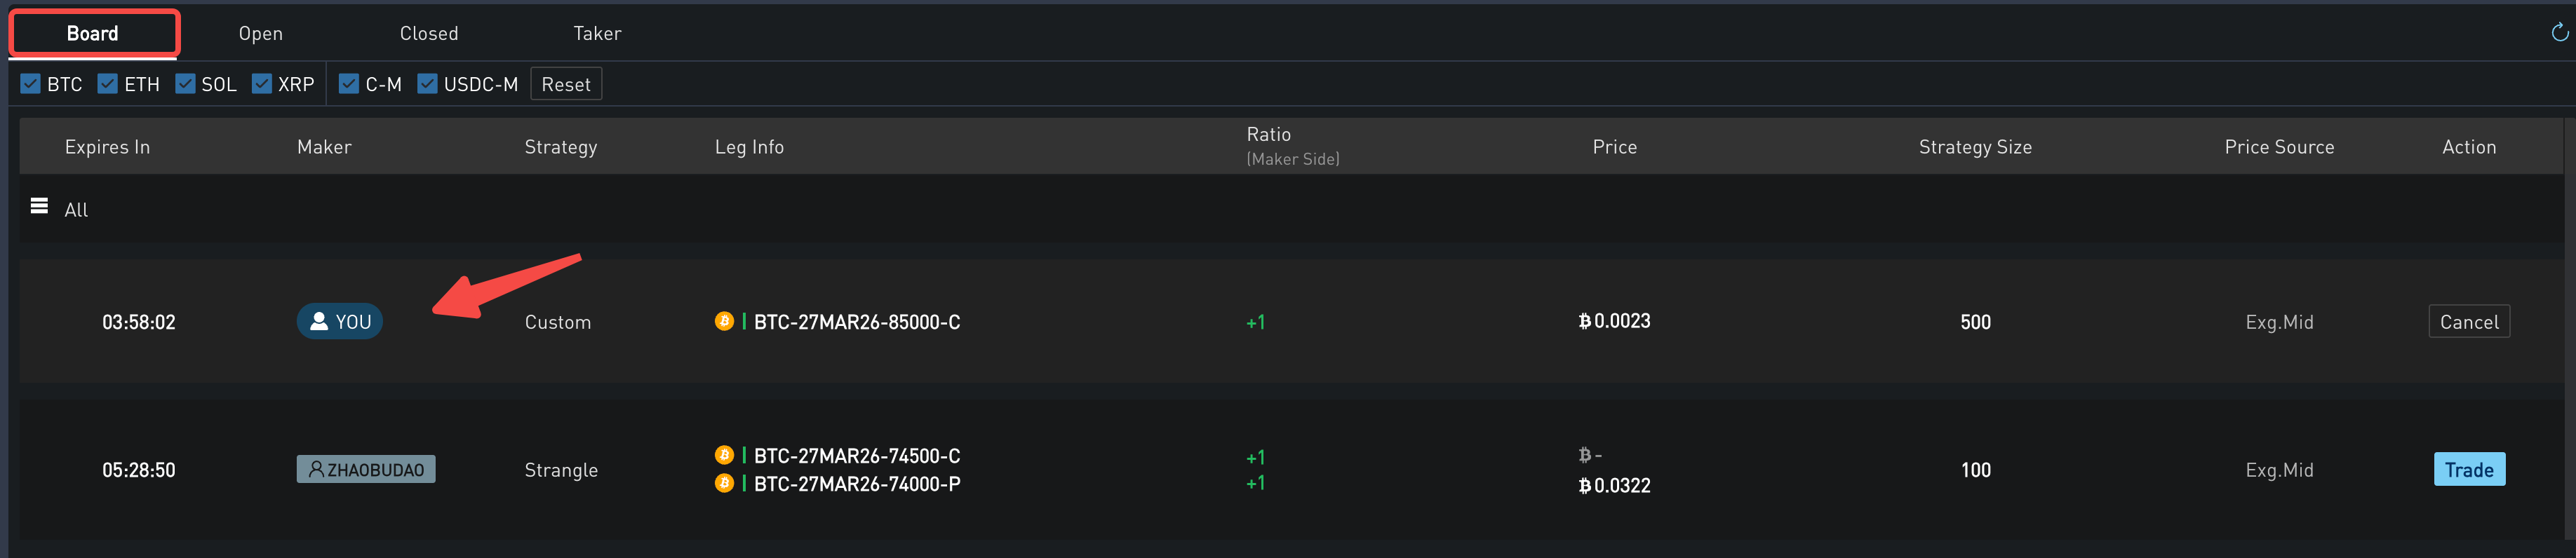Select the Taker tab
The image size is (2576, 558).
pyautogui.click(x=597, y=34)
